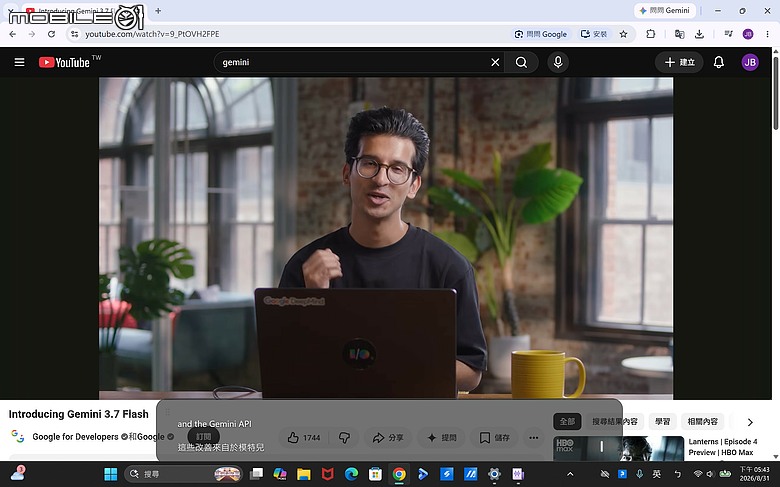
Task: Save the video with the 儲存 button
Action: (494, 438)
